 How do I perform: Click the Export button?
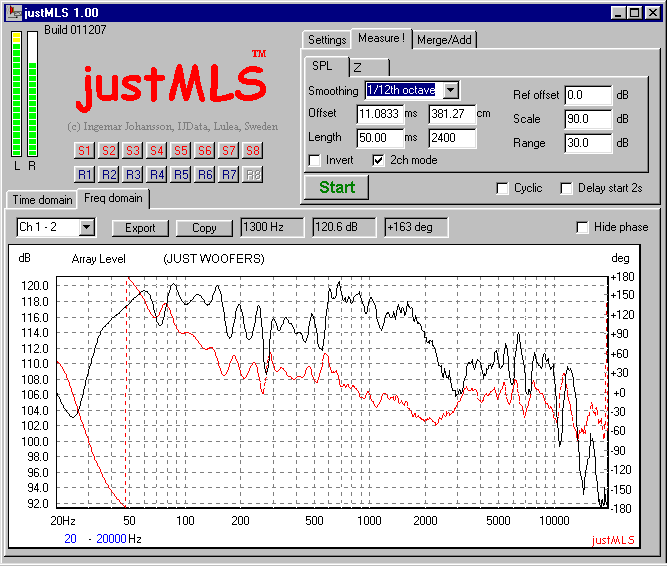click(140, 228)
